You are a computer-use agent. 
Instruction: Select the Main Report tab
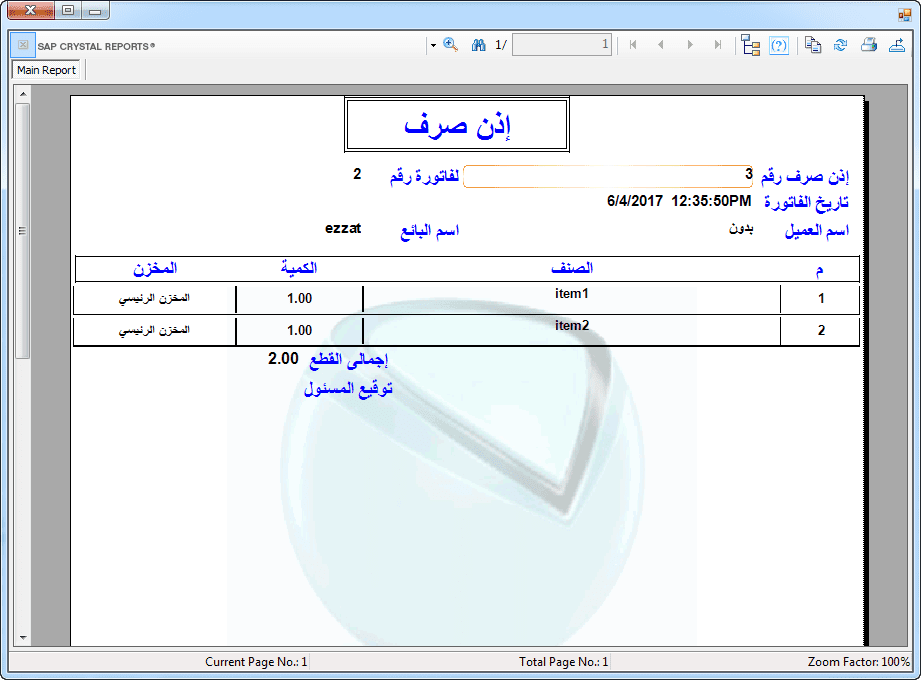[x=46, y=70]
